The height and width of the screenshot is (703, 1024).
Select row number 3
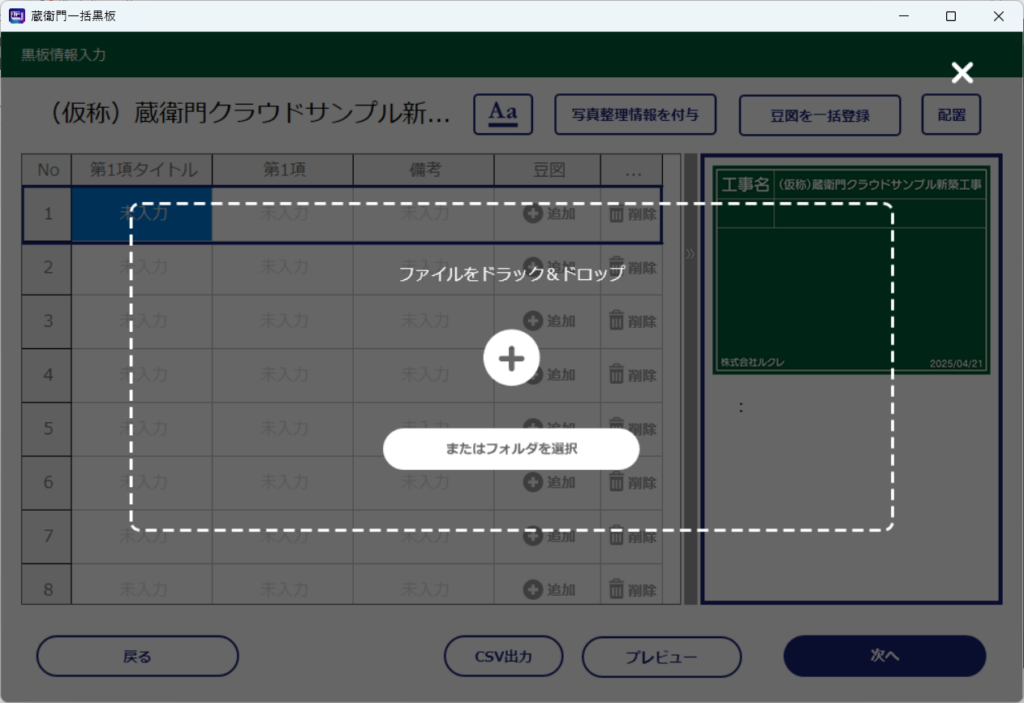(x=47, y=321)
